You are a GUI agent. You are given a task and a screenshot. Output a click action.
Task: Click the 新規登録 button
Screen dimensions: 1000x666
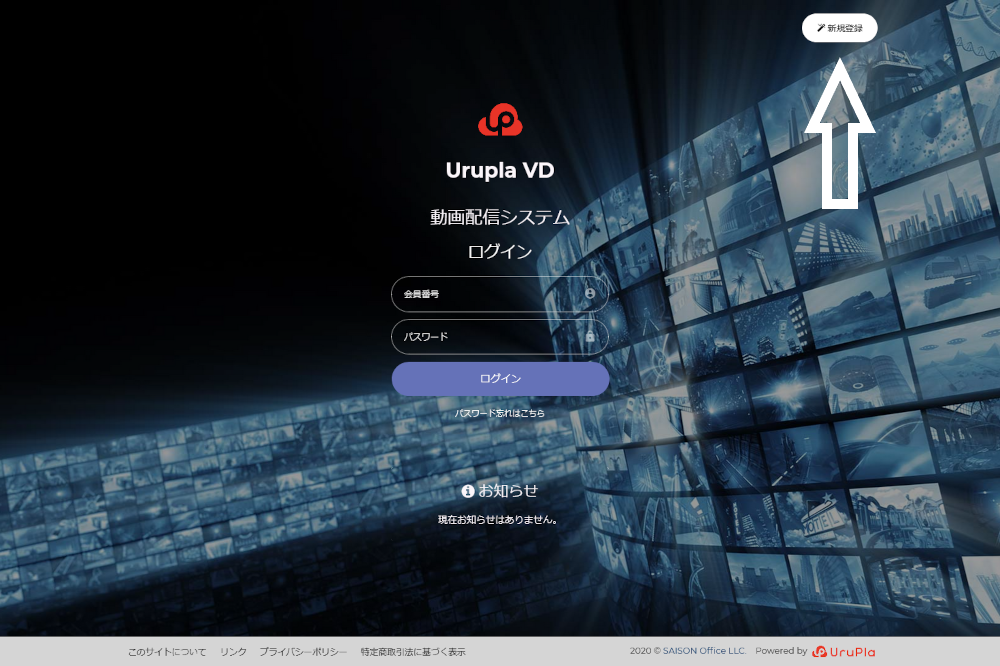point(839,28)
